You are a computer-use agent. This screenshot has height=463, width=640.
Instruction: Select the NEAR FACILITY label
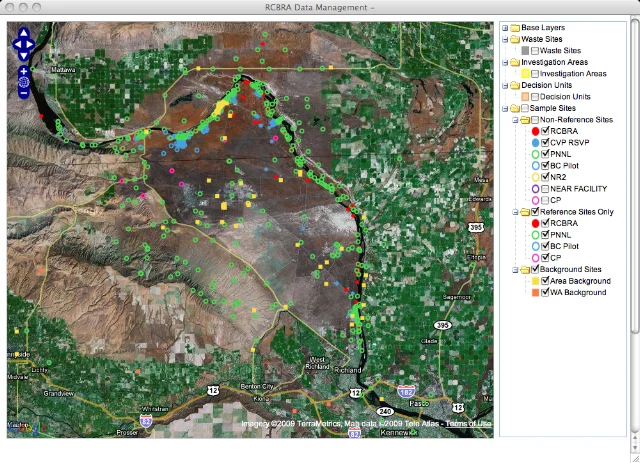tap(578, 189)
